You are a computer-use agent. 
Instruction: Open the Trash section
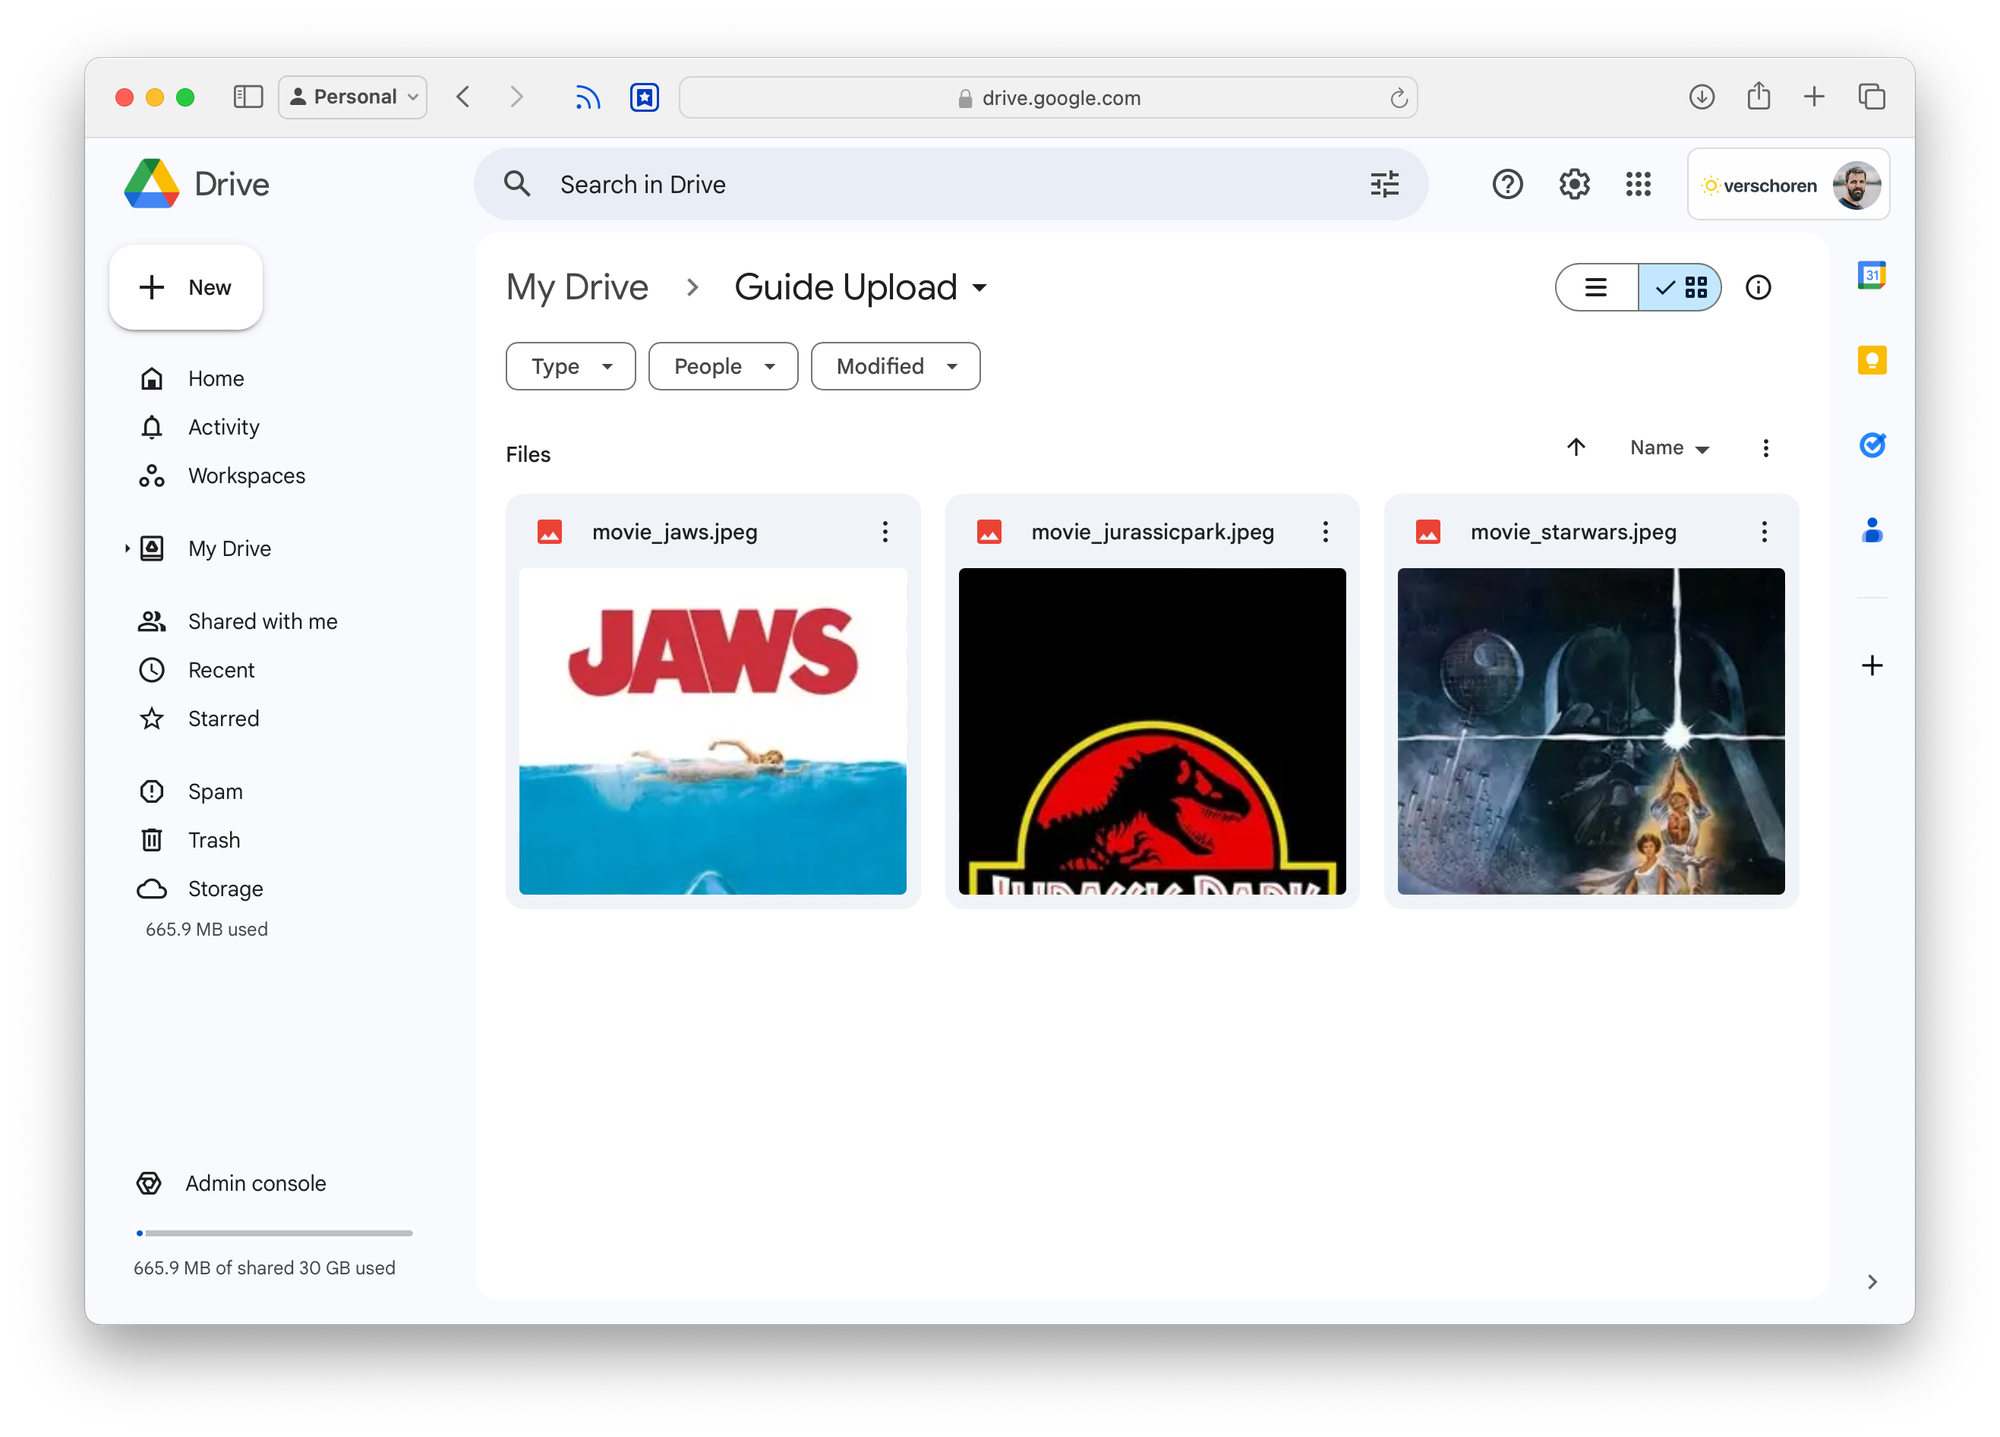pos(214,840)
